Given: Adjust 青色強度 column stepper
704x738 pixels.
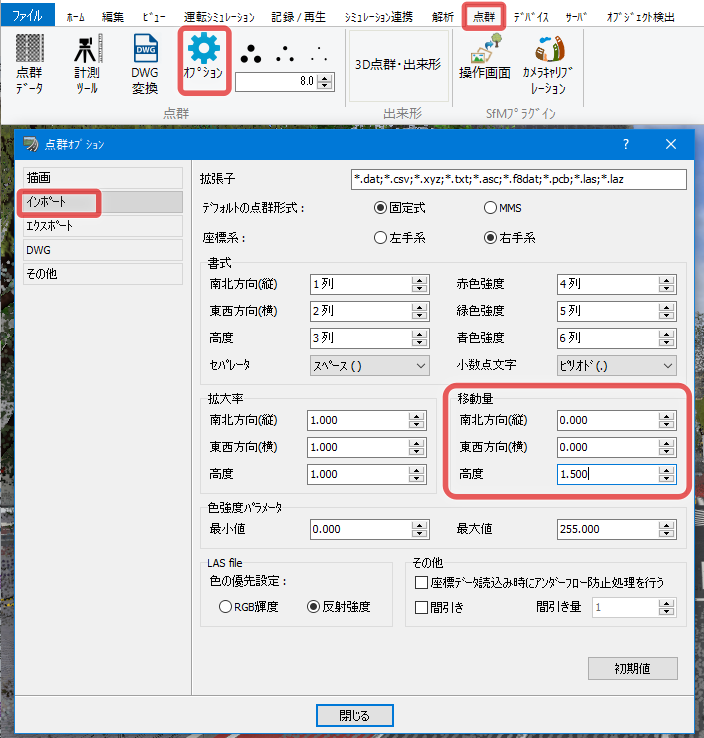Looking at the screenshot, I should click(666, 338).
